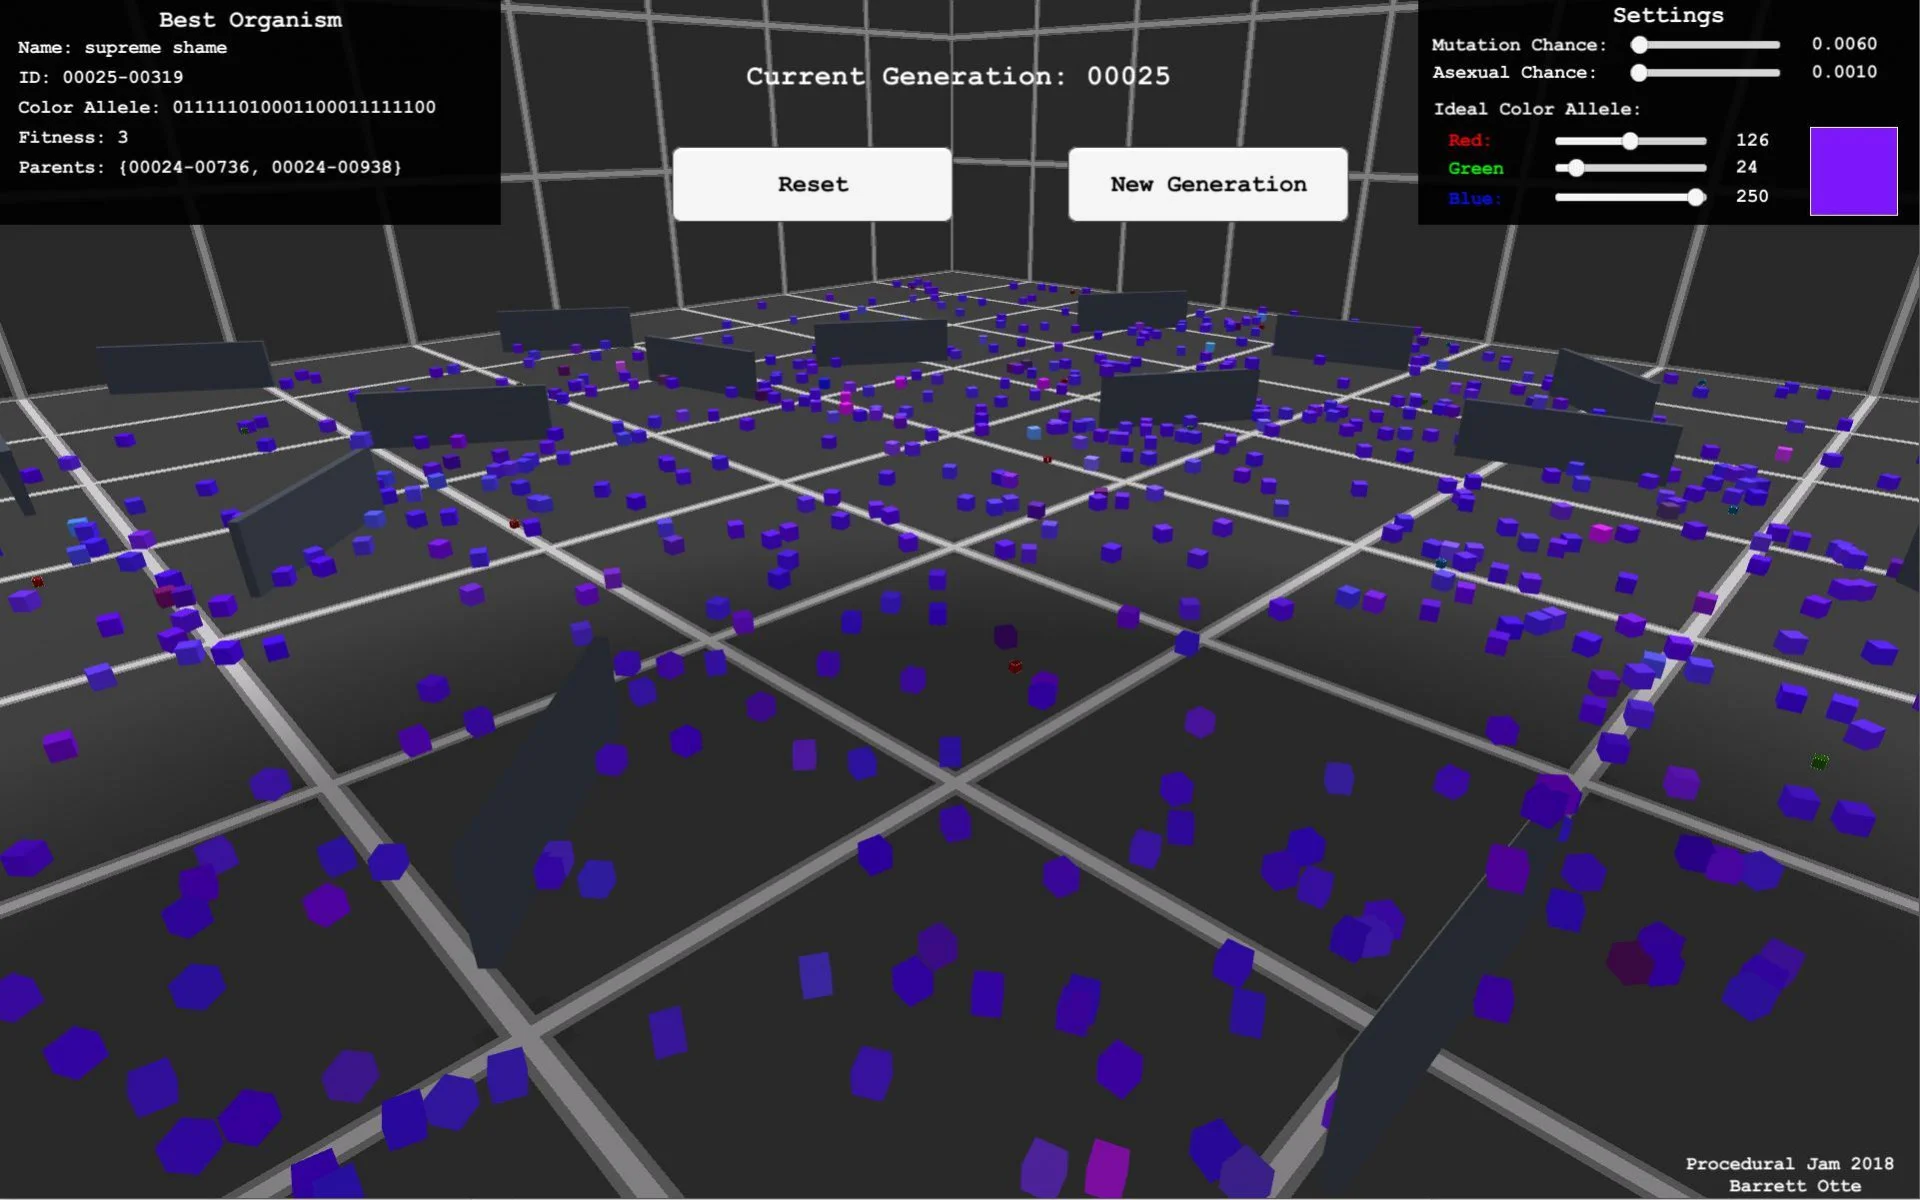This screenshot has height=1200, width=1920.
Task: Click the Blue color label
Action: pyautogui.click(x=1475, y=198)
